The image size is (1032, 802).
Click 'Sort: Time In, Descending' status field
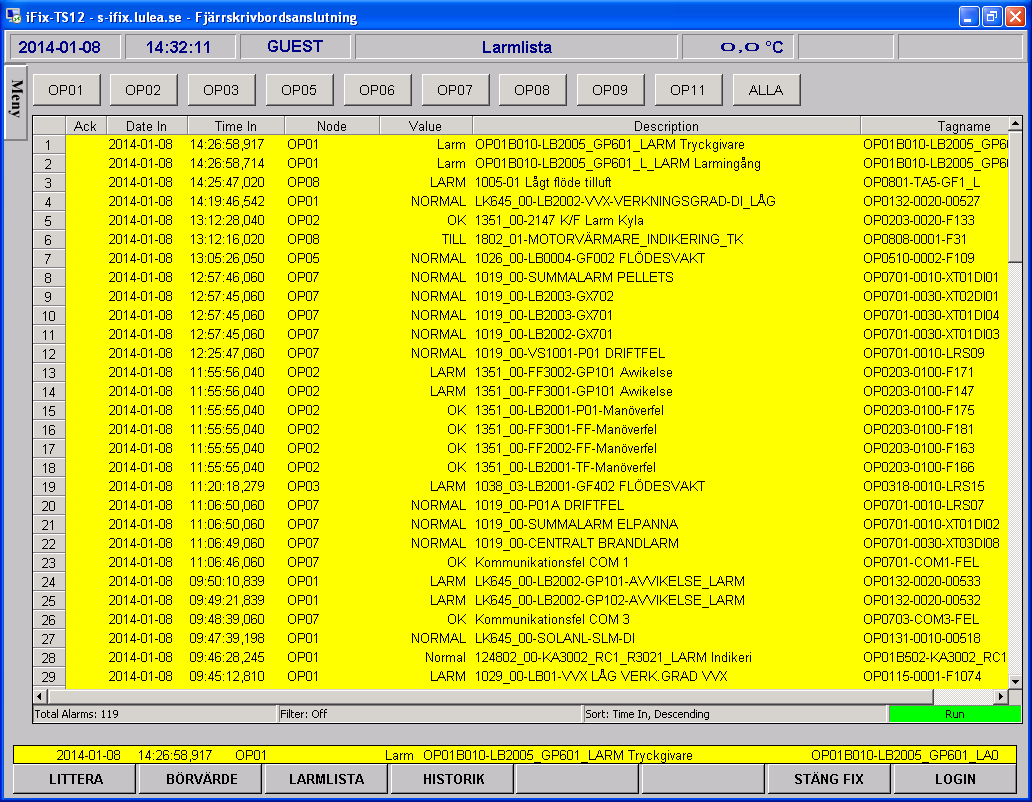pos(735,714)
